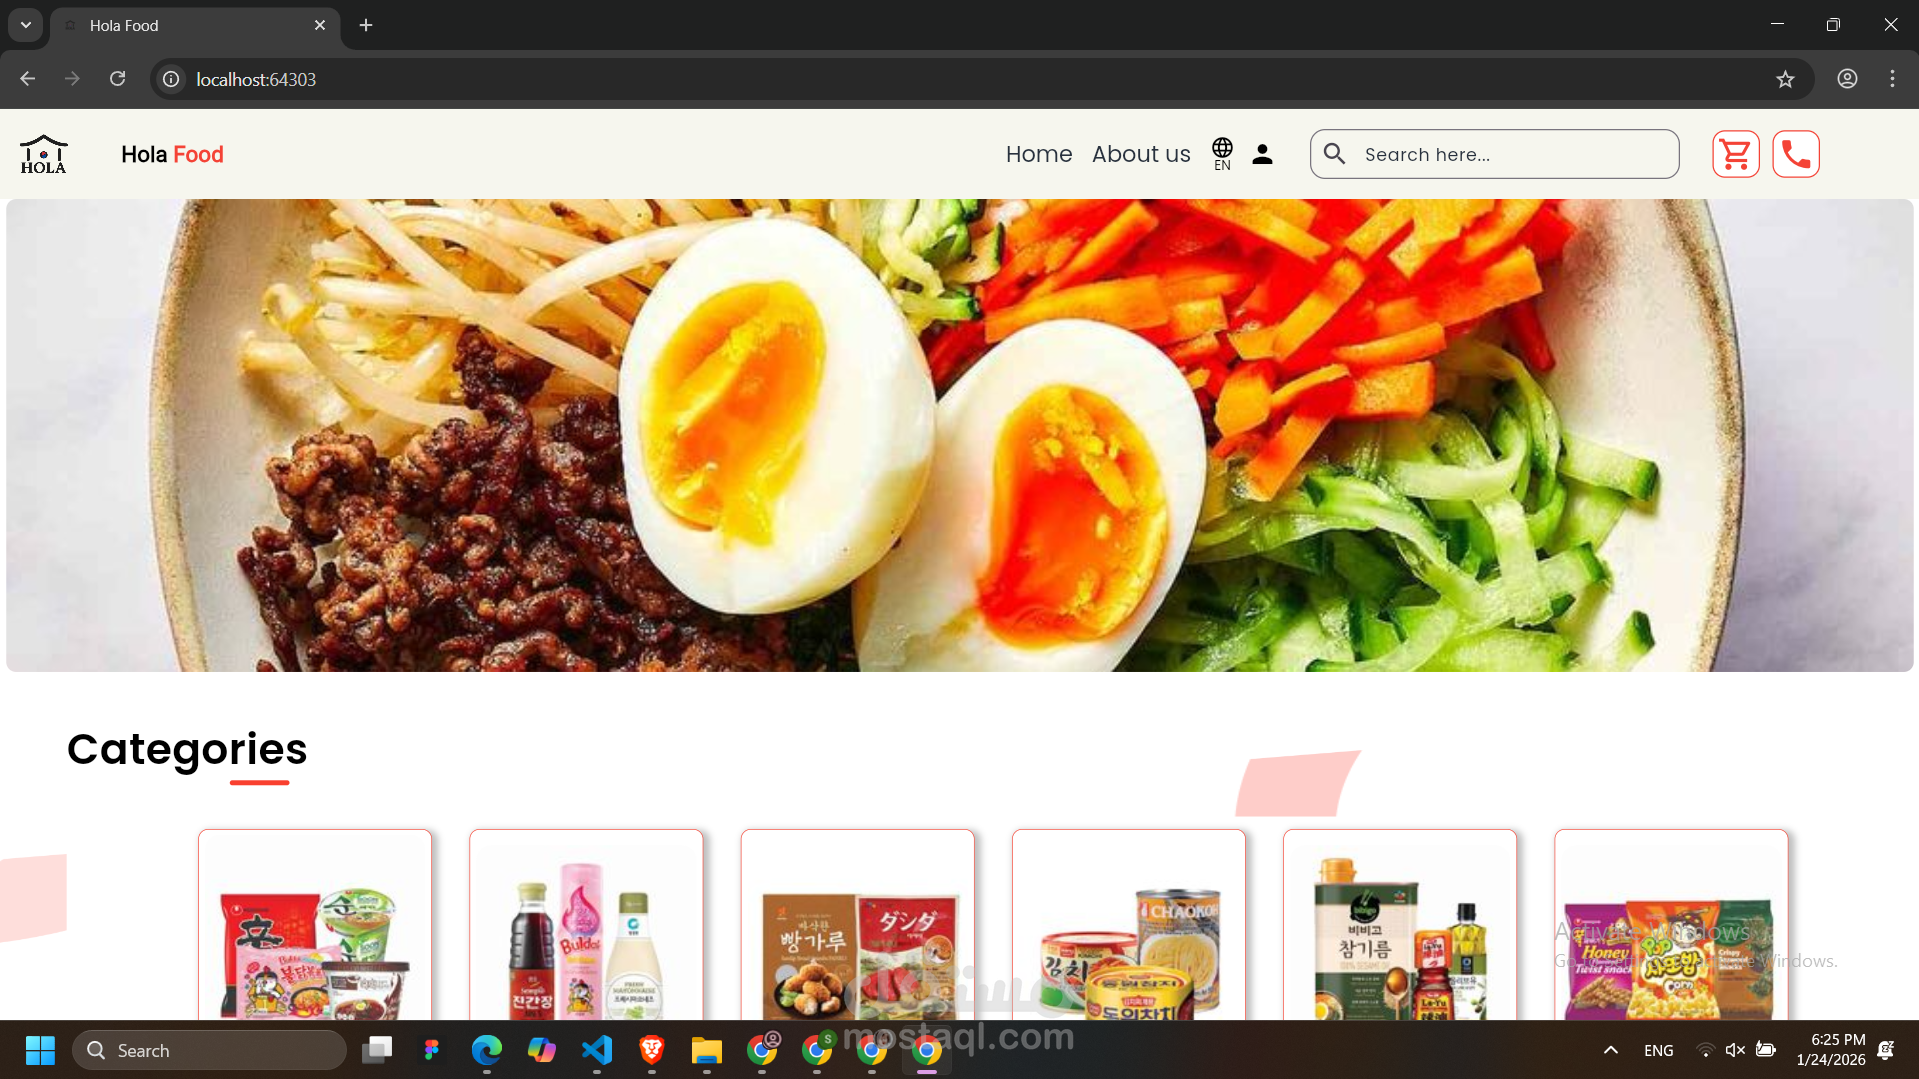
Task: Click the bibimbap hero banner image
Action: [960, 435]
